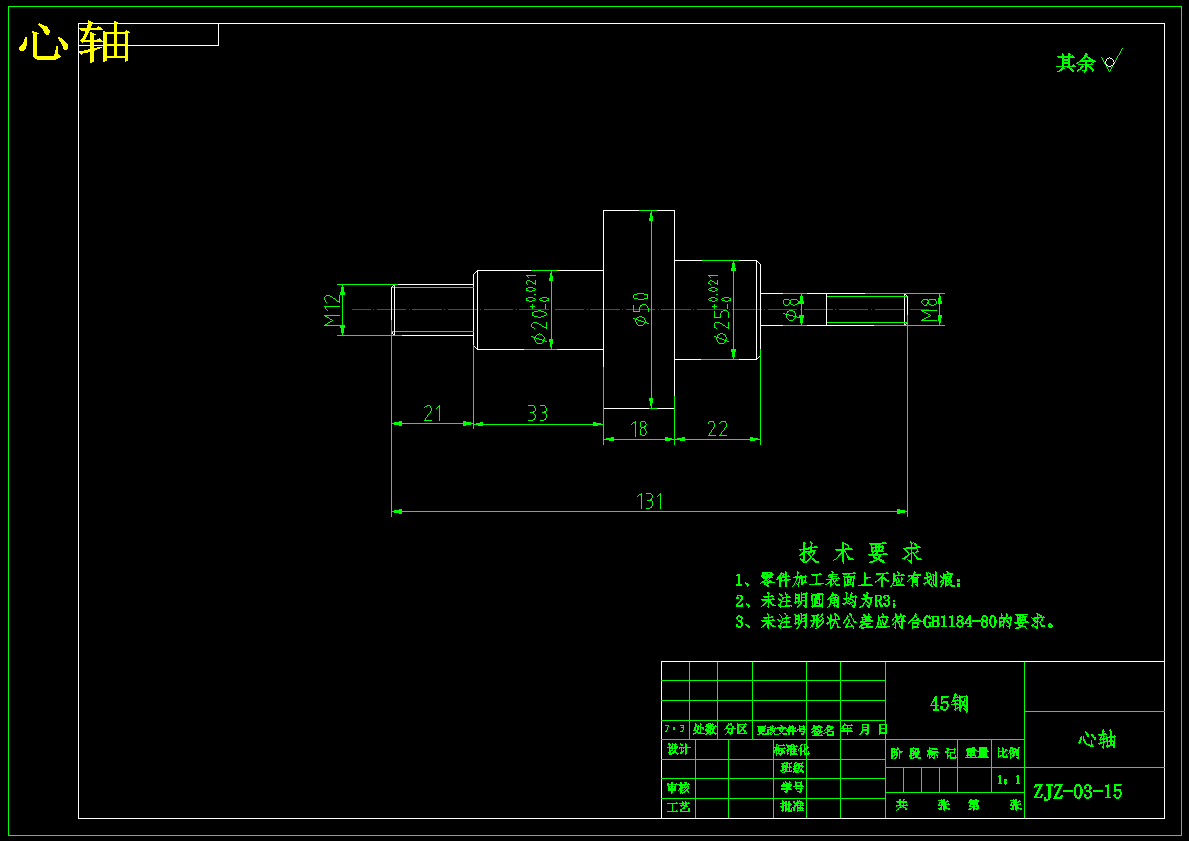
Task: Click the 分区 header cell
Action: tap(735, 730)
